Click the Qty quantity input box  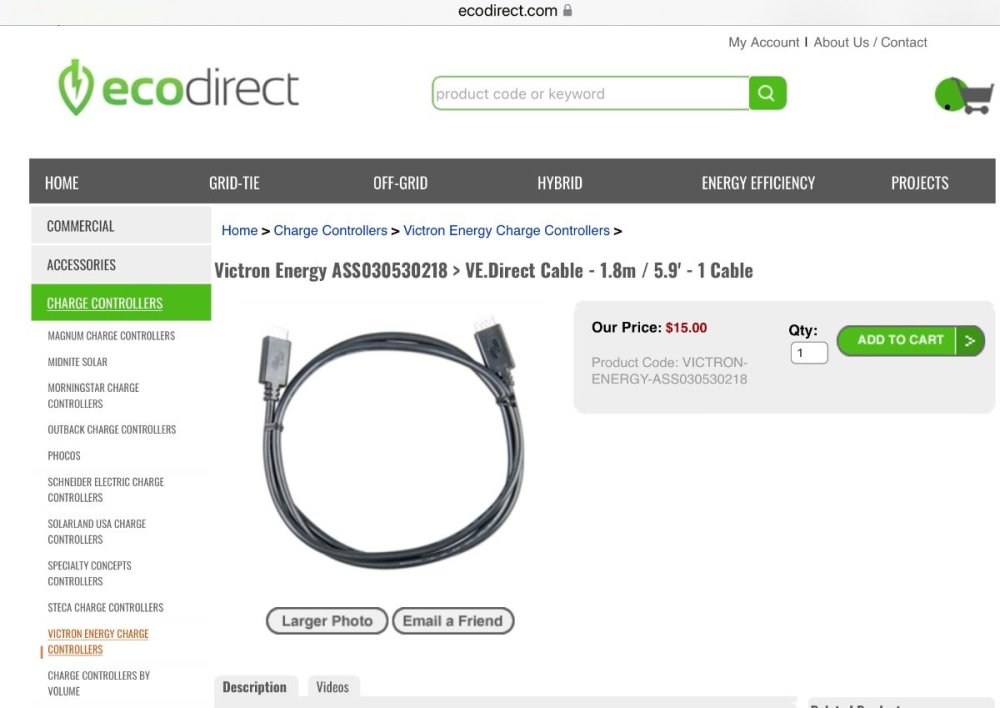[809, 353]
